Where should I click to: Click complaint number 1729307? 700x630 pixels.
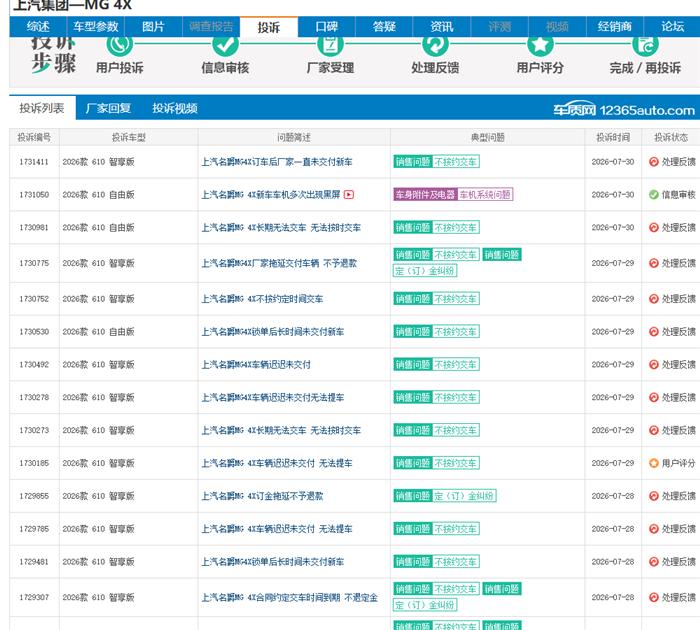coord(34,597)
